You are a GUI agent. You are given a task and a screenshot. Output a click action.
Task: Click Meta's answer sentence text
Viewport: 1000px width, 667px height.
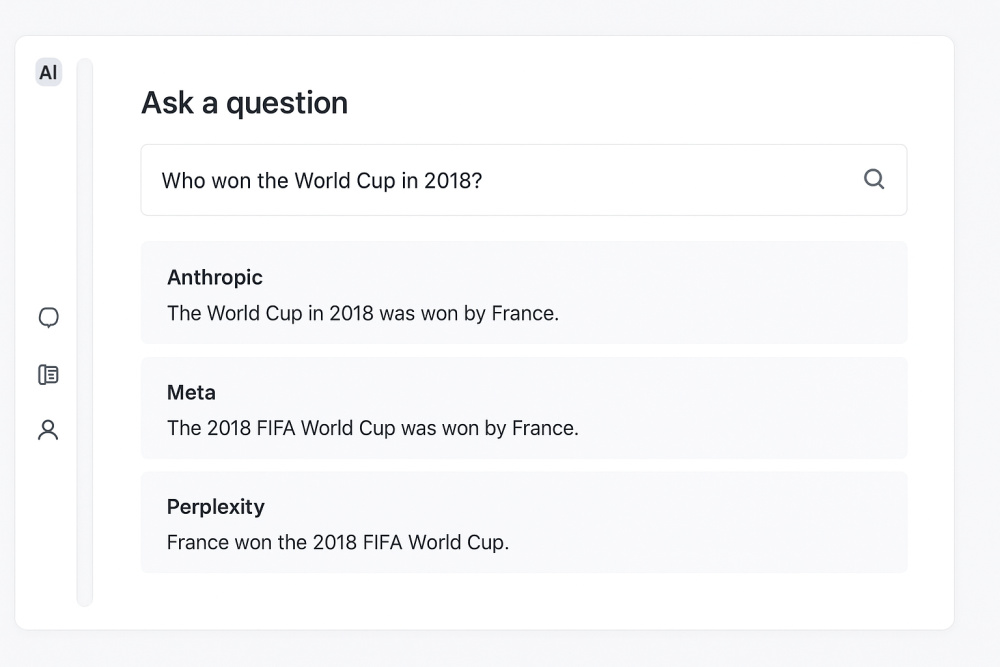pos(372,428)
